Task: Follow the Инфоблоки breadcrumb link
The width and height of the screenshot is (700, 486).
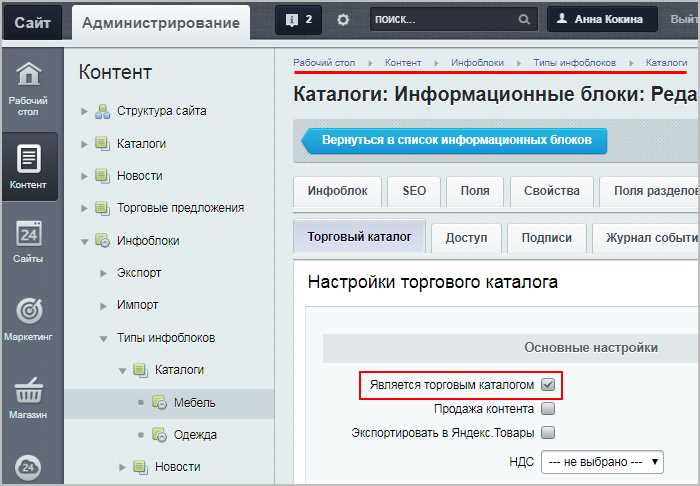Action: 477,62
